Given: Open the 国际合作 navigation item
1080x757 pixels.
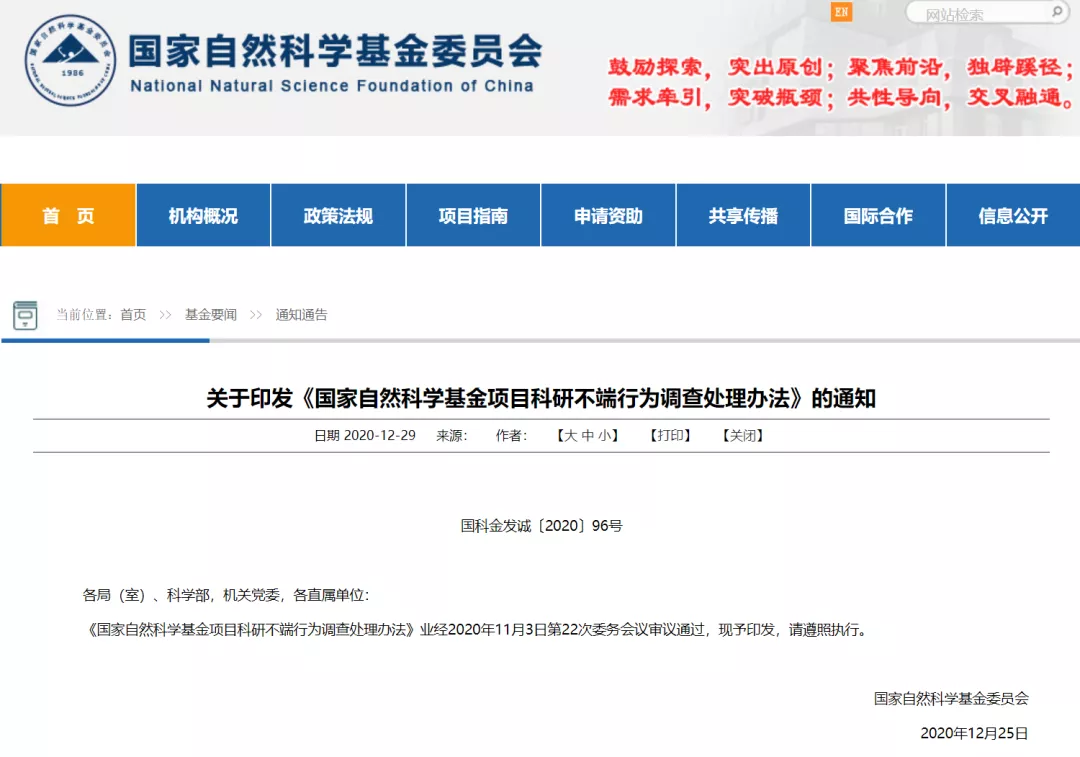Looking at the screenshot, I should [x=878, y=216].
